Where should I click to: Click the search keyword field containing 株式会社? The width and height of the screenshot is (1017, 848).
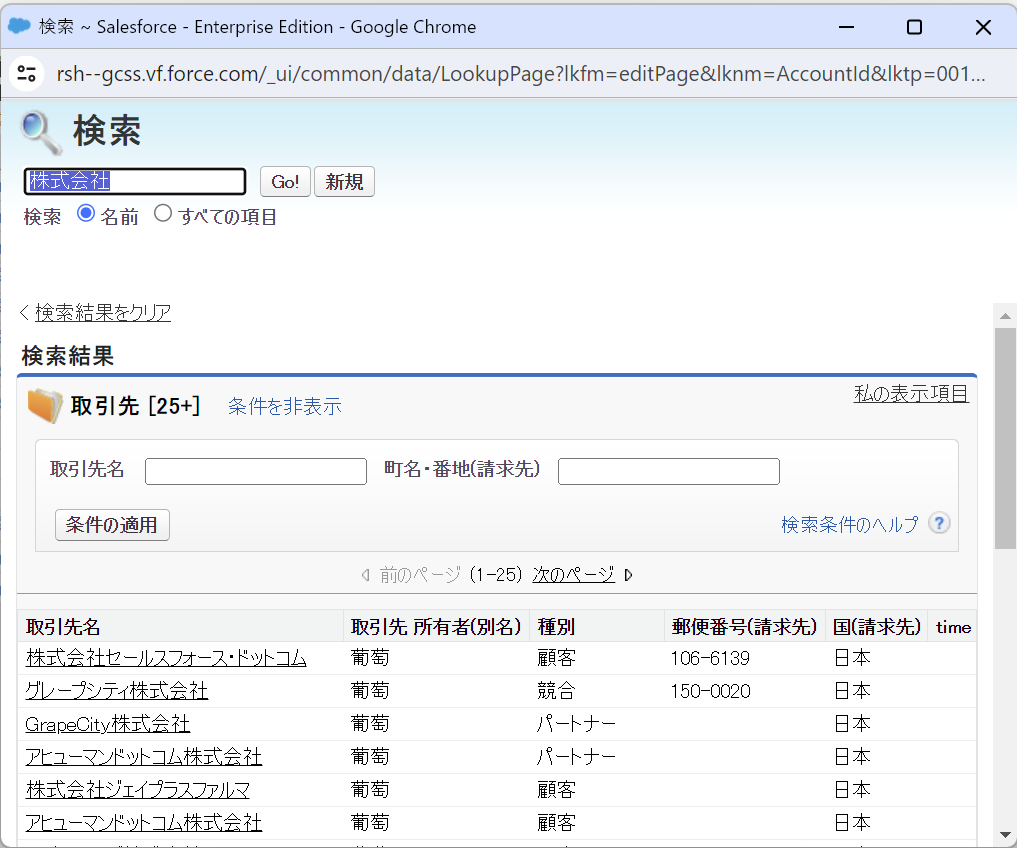[x=135, y=181]
